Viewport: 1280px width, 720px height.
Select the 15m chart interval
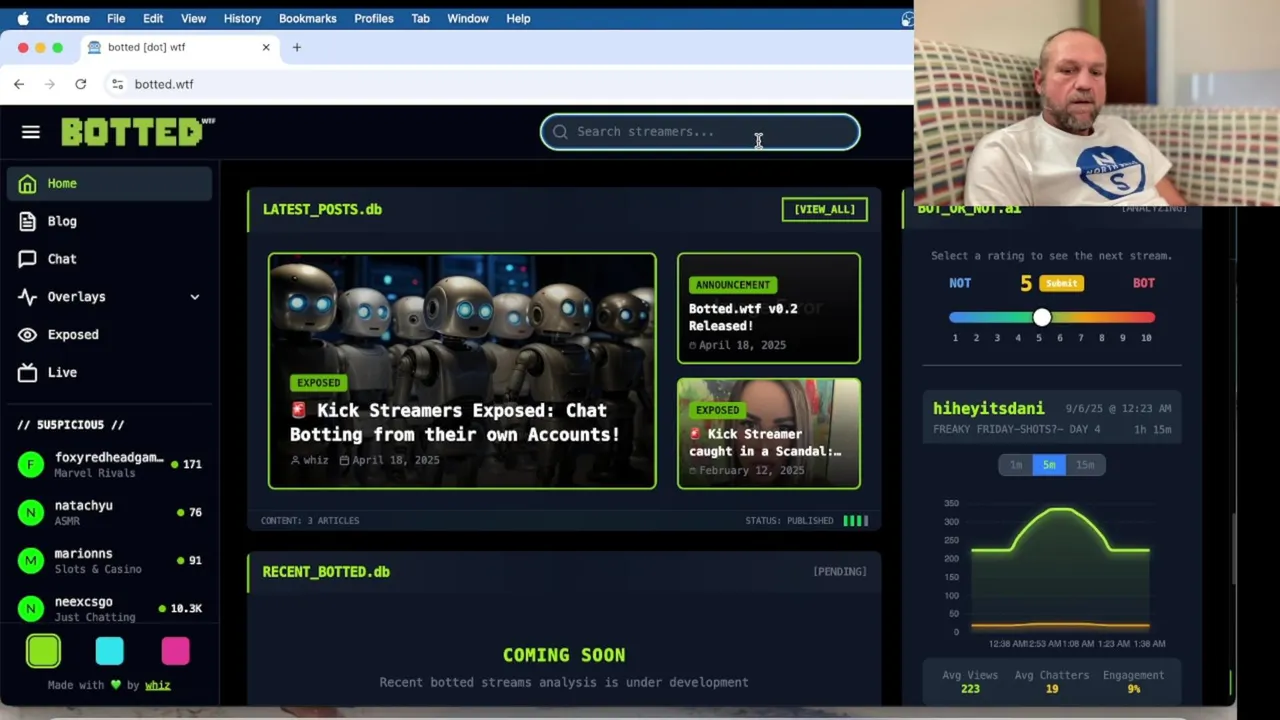pyautogui.click(x=1085, y=465)
